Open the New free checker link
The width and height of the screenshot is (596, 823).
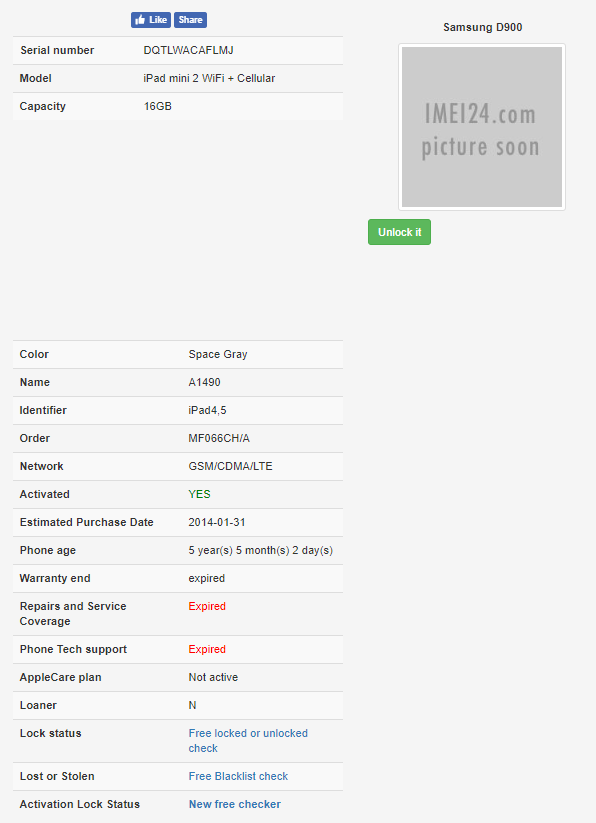coord(235,804)
